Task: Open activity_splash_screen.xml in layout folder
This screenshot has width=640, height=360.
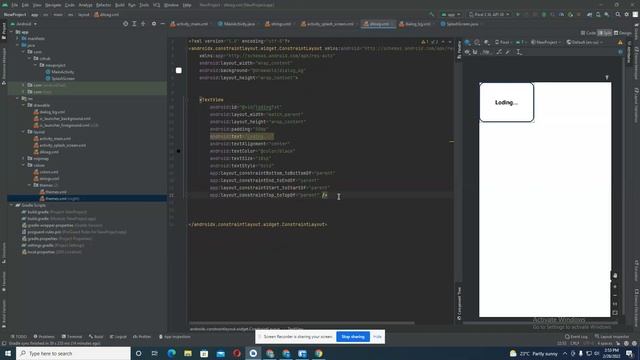Action: coord(60,145)
